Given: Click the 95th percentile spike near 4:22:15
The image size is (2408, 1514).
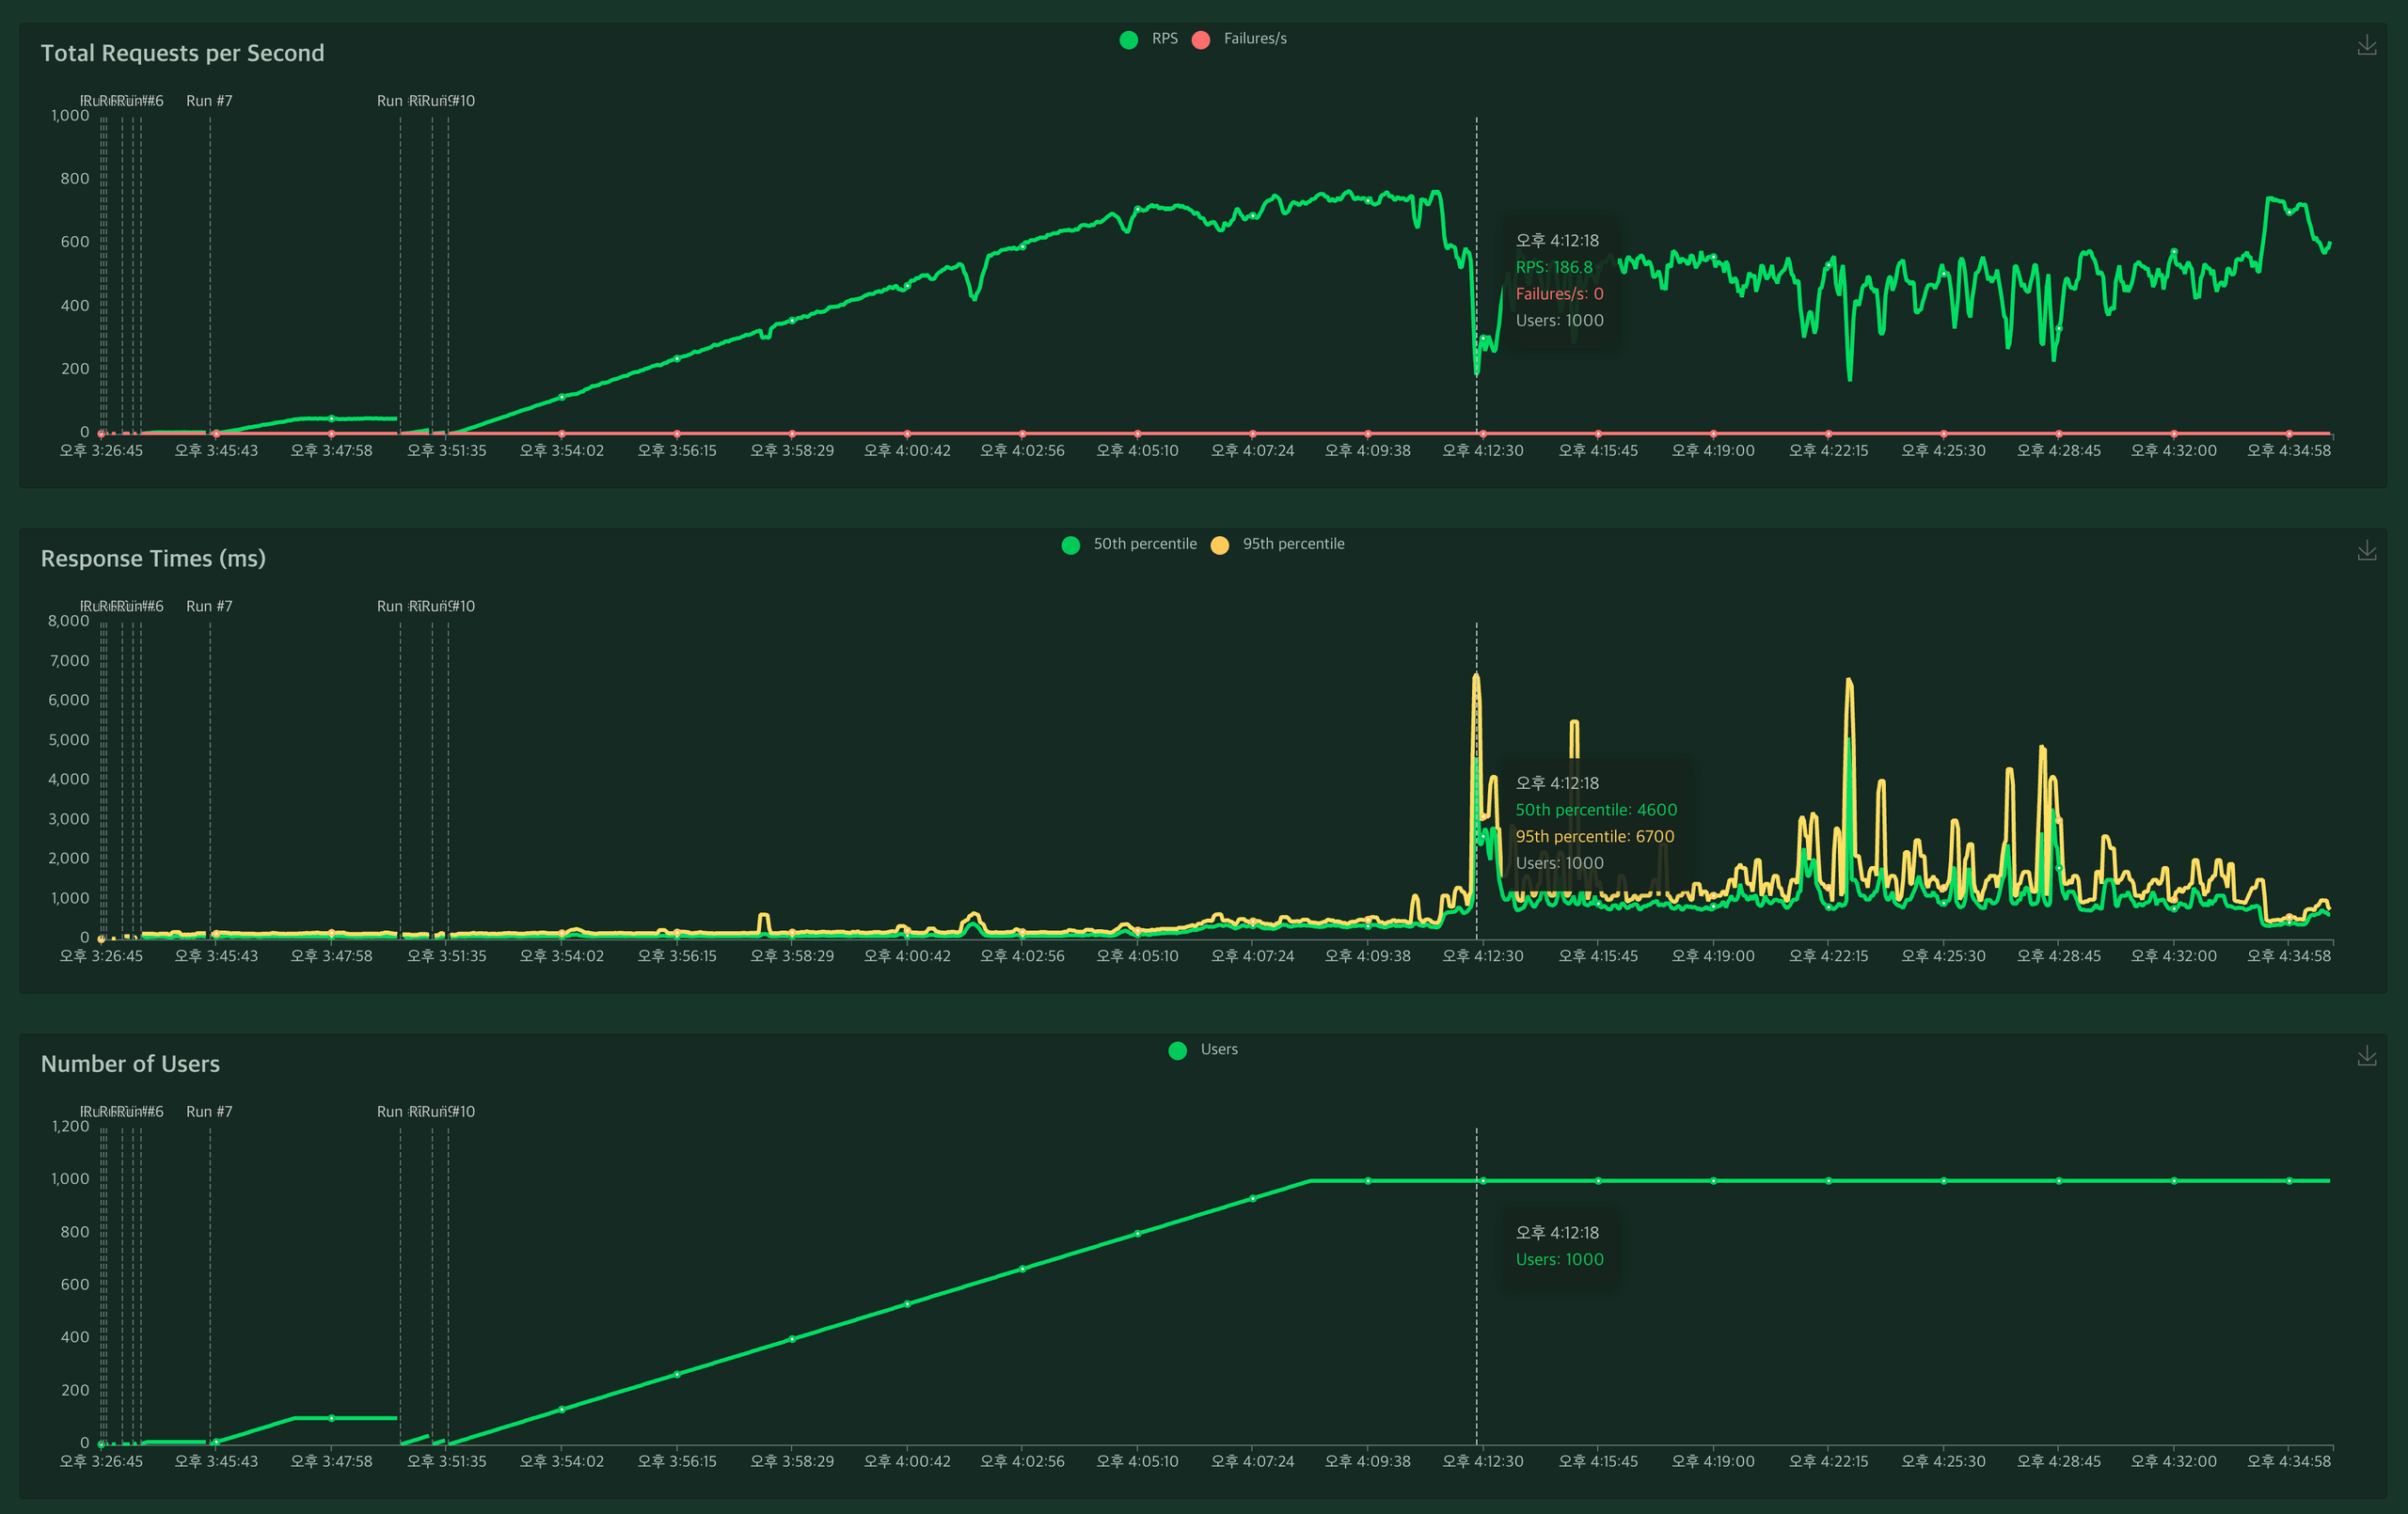Looking at the screenshot, I should [x=1848, y=682].
